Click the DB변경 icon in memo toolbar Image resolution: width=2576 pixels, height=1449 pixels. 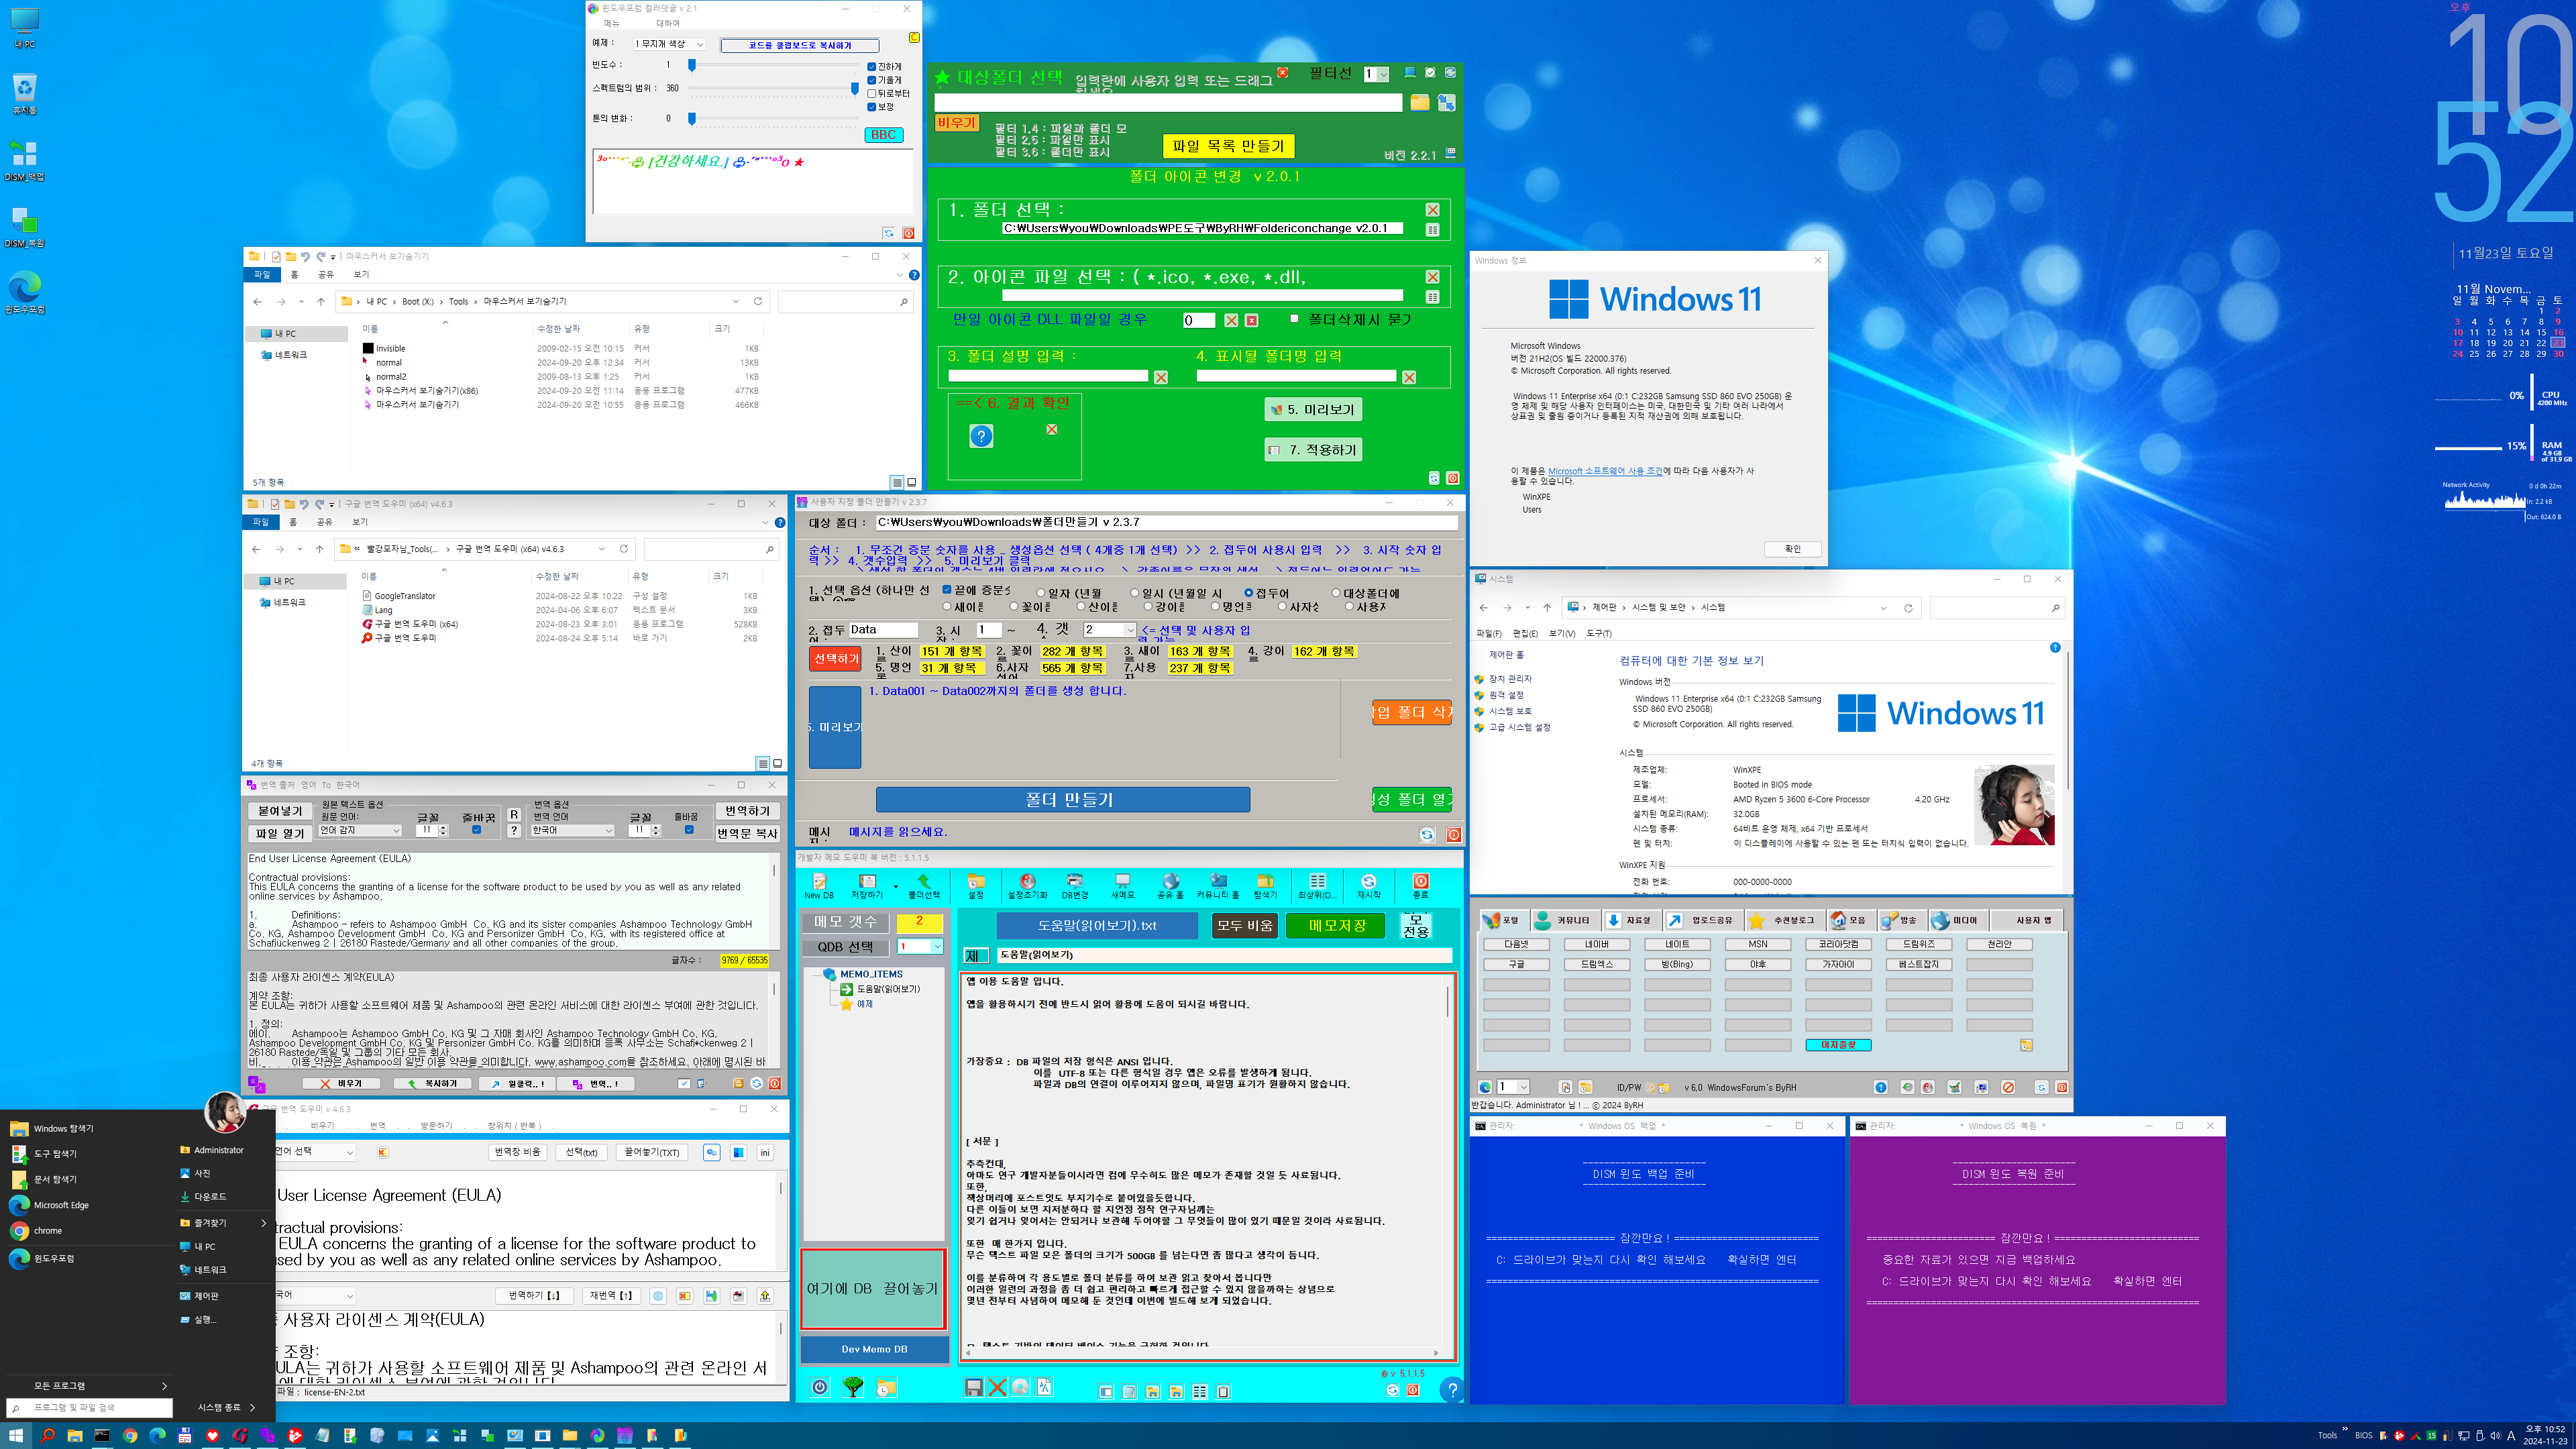point(1074,885)
